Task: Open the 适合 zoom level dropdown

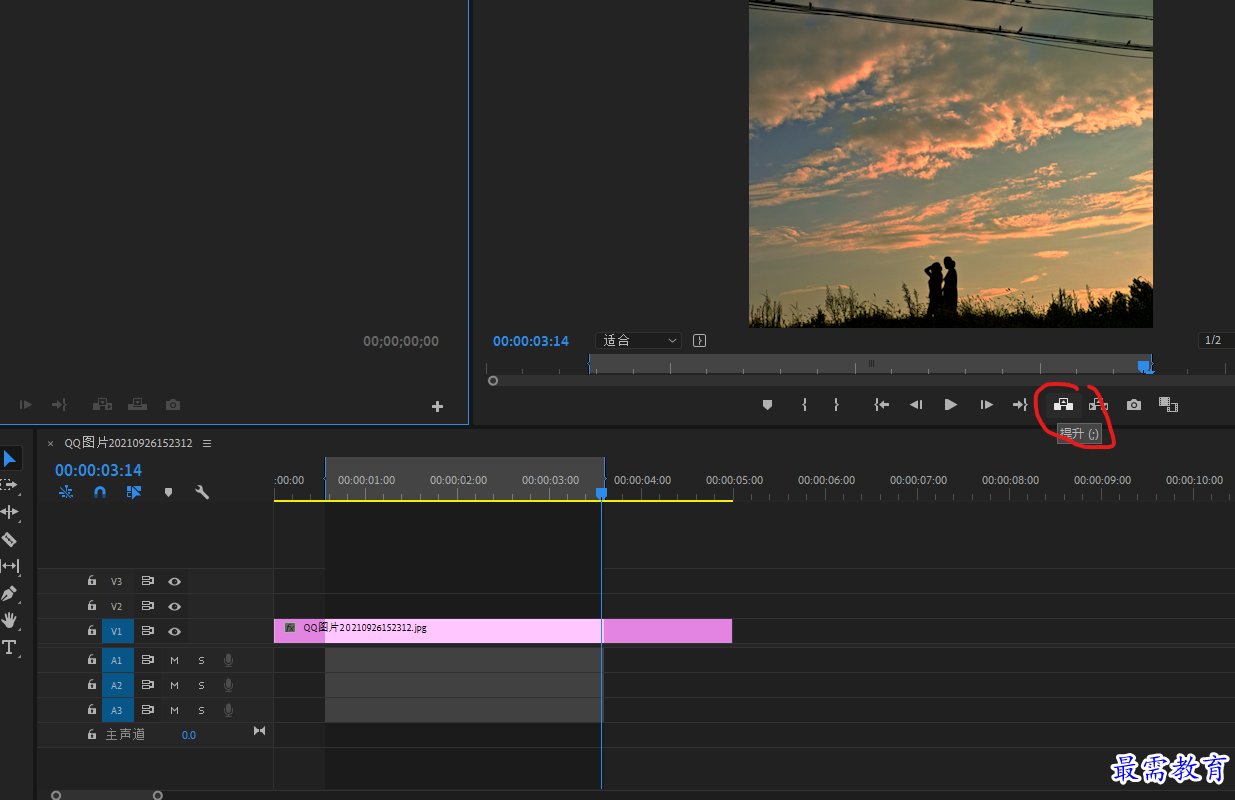Action: click(639, 341)
